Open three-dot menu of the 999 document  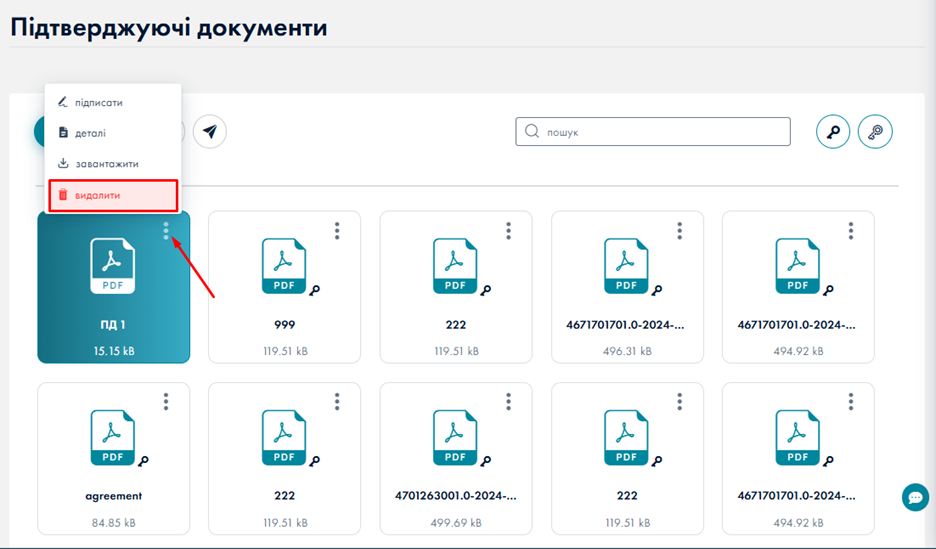pyautogui.click(x=337, y=231)
